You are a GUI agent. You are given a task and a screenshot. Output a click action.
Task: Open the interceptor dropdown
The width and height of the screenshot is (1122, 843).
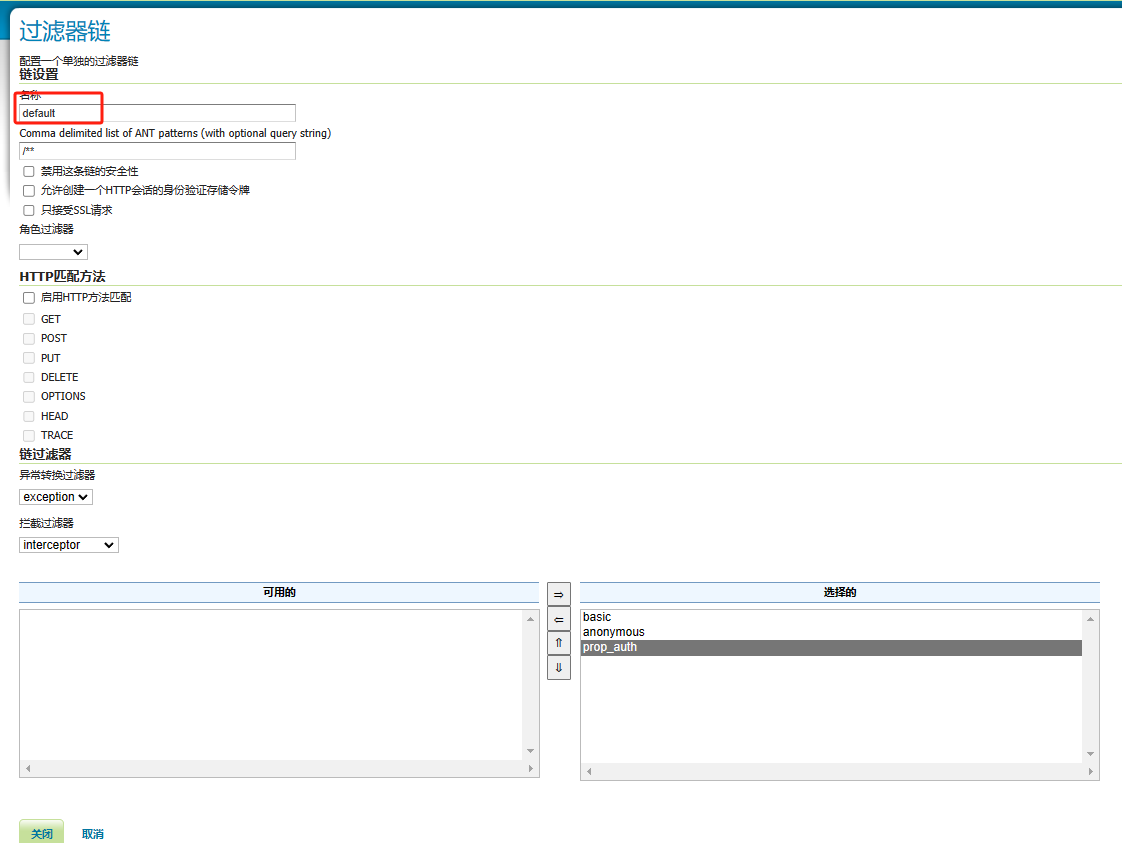click(69, 545)
